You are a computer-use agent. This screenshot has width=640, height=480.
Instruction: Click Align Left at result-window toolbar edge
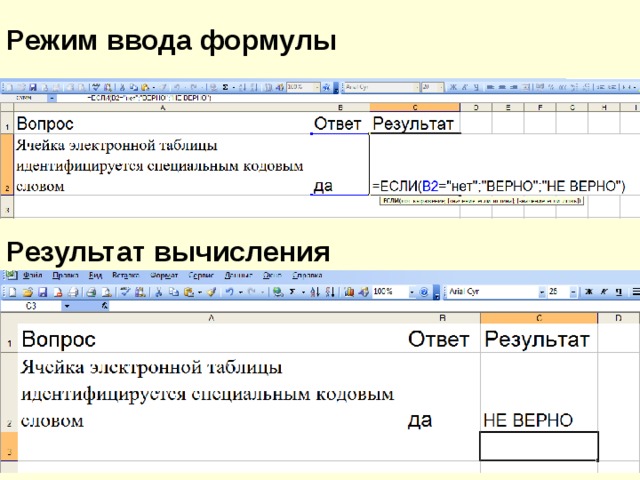tap(635, 292)
